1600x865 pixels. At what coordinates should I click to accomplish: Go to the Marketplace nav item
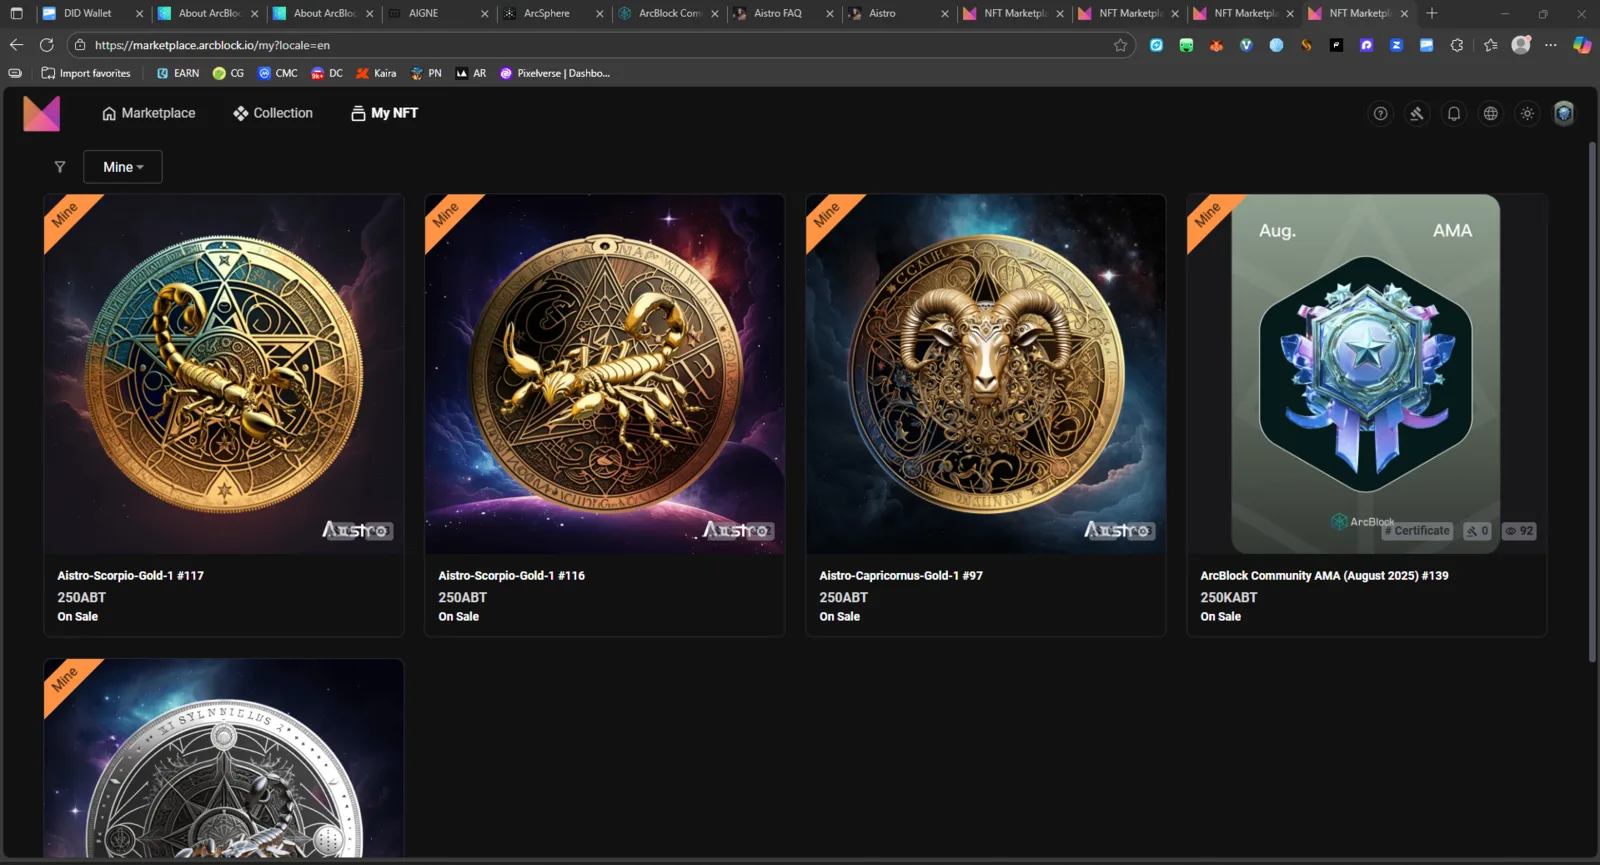149,114
